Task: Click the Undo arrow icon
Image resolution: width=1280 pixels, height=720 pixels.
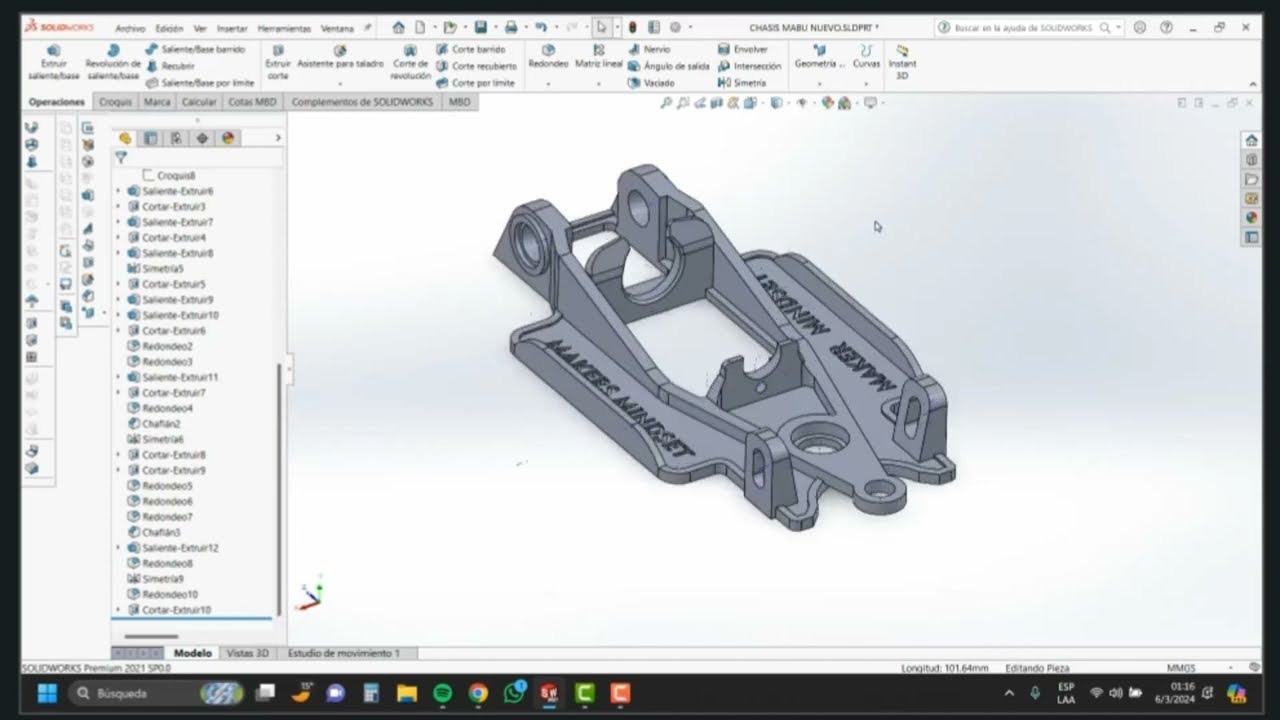Action: point(541,27)
